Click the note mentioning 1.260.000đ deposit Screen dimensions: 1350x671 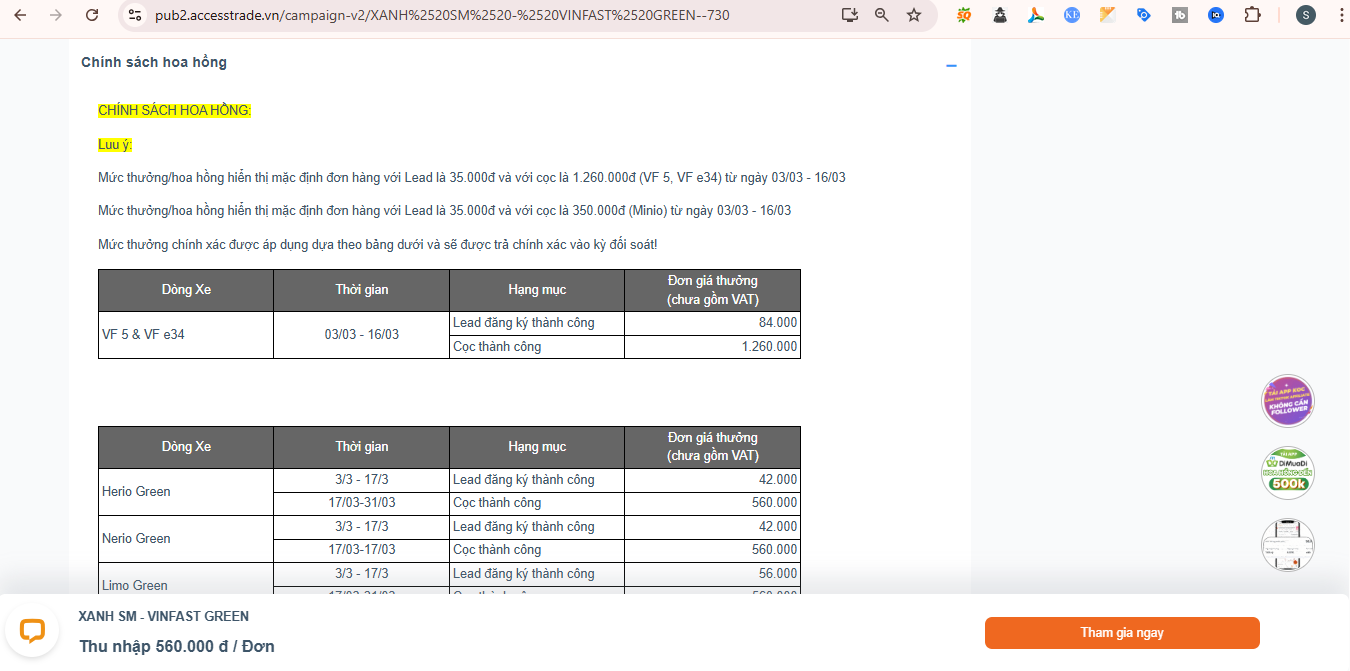click(x=472, y=177)
